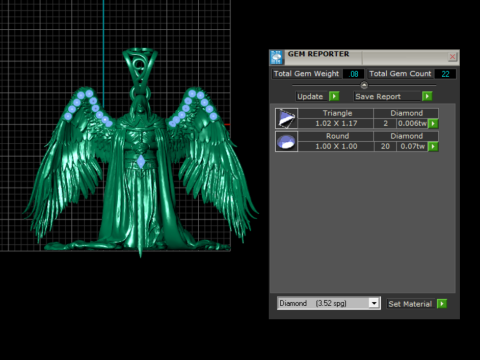
Task: Click green arrow next to Set Material
Action: pyautogui.click(x=442, y=304)
